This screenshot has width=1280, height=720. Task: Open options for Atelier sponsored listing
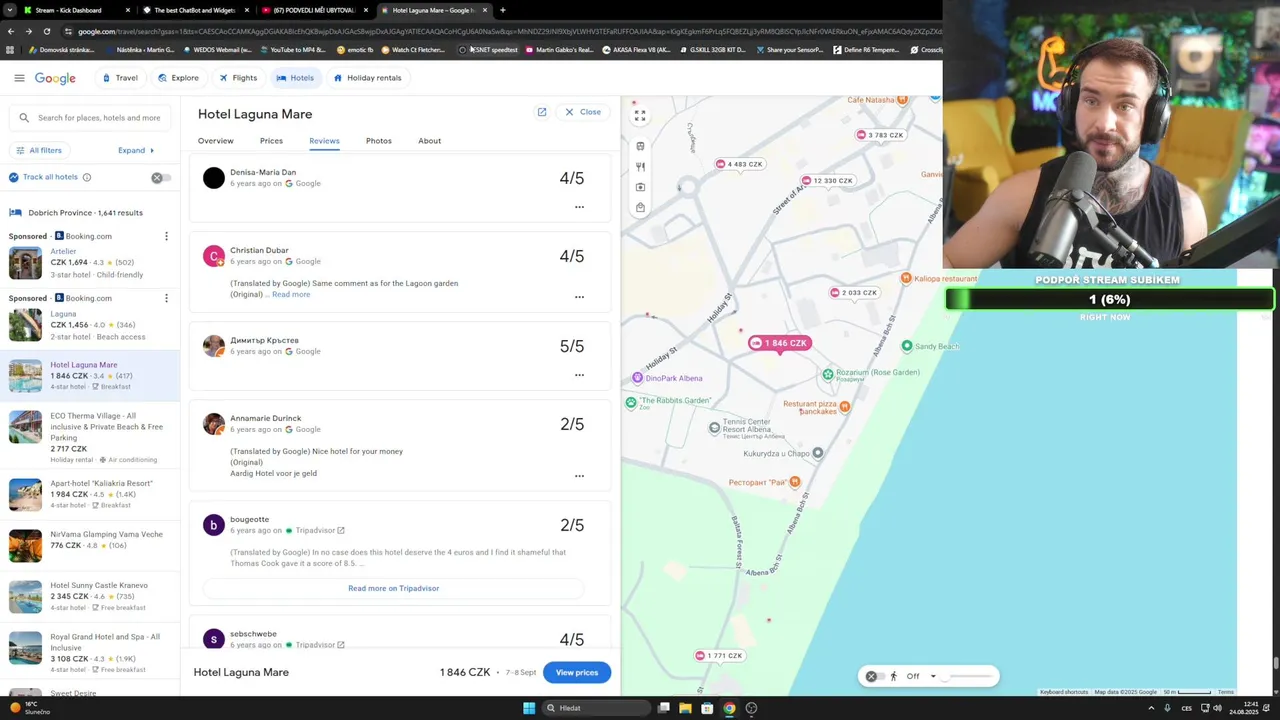click(x=166, y=236)
